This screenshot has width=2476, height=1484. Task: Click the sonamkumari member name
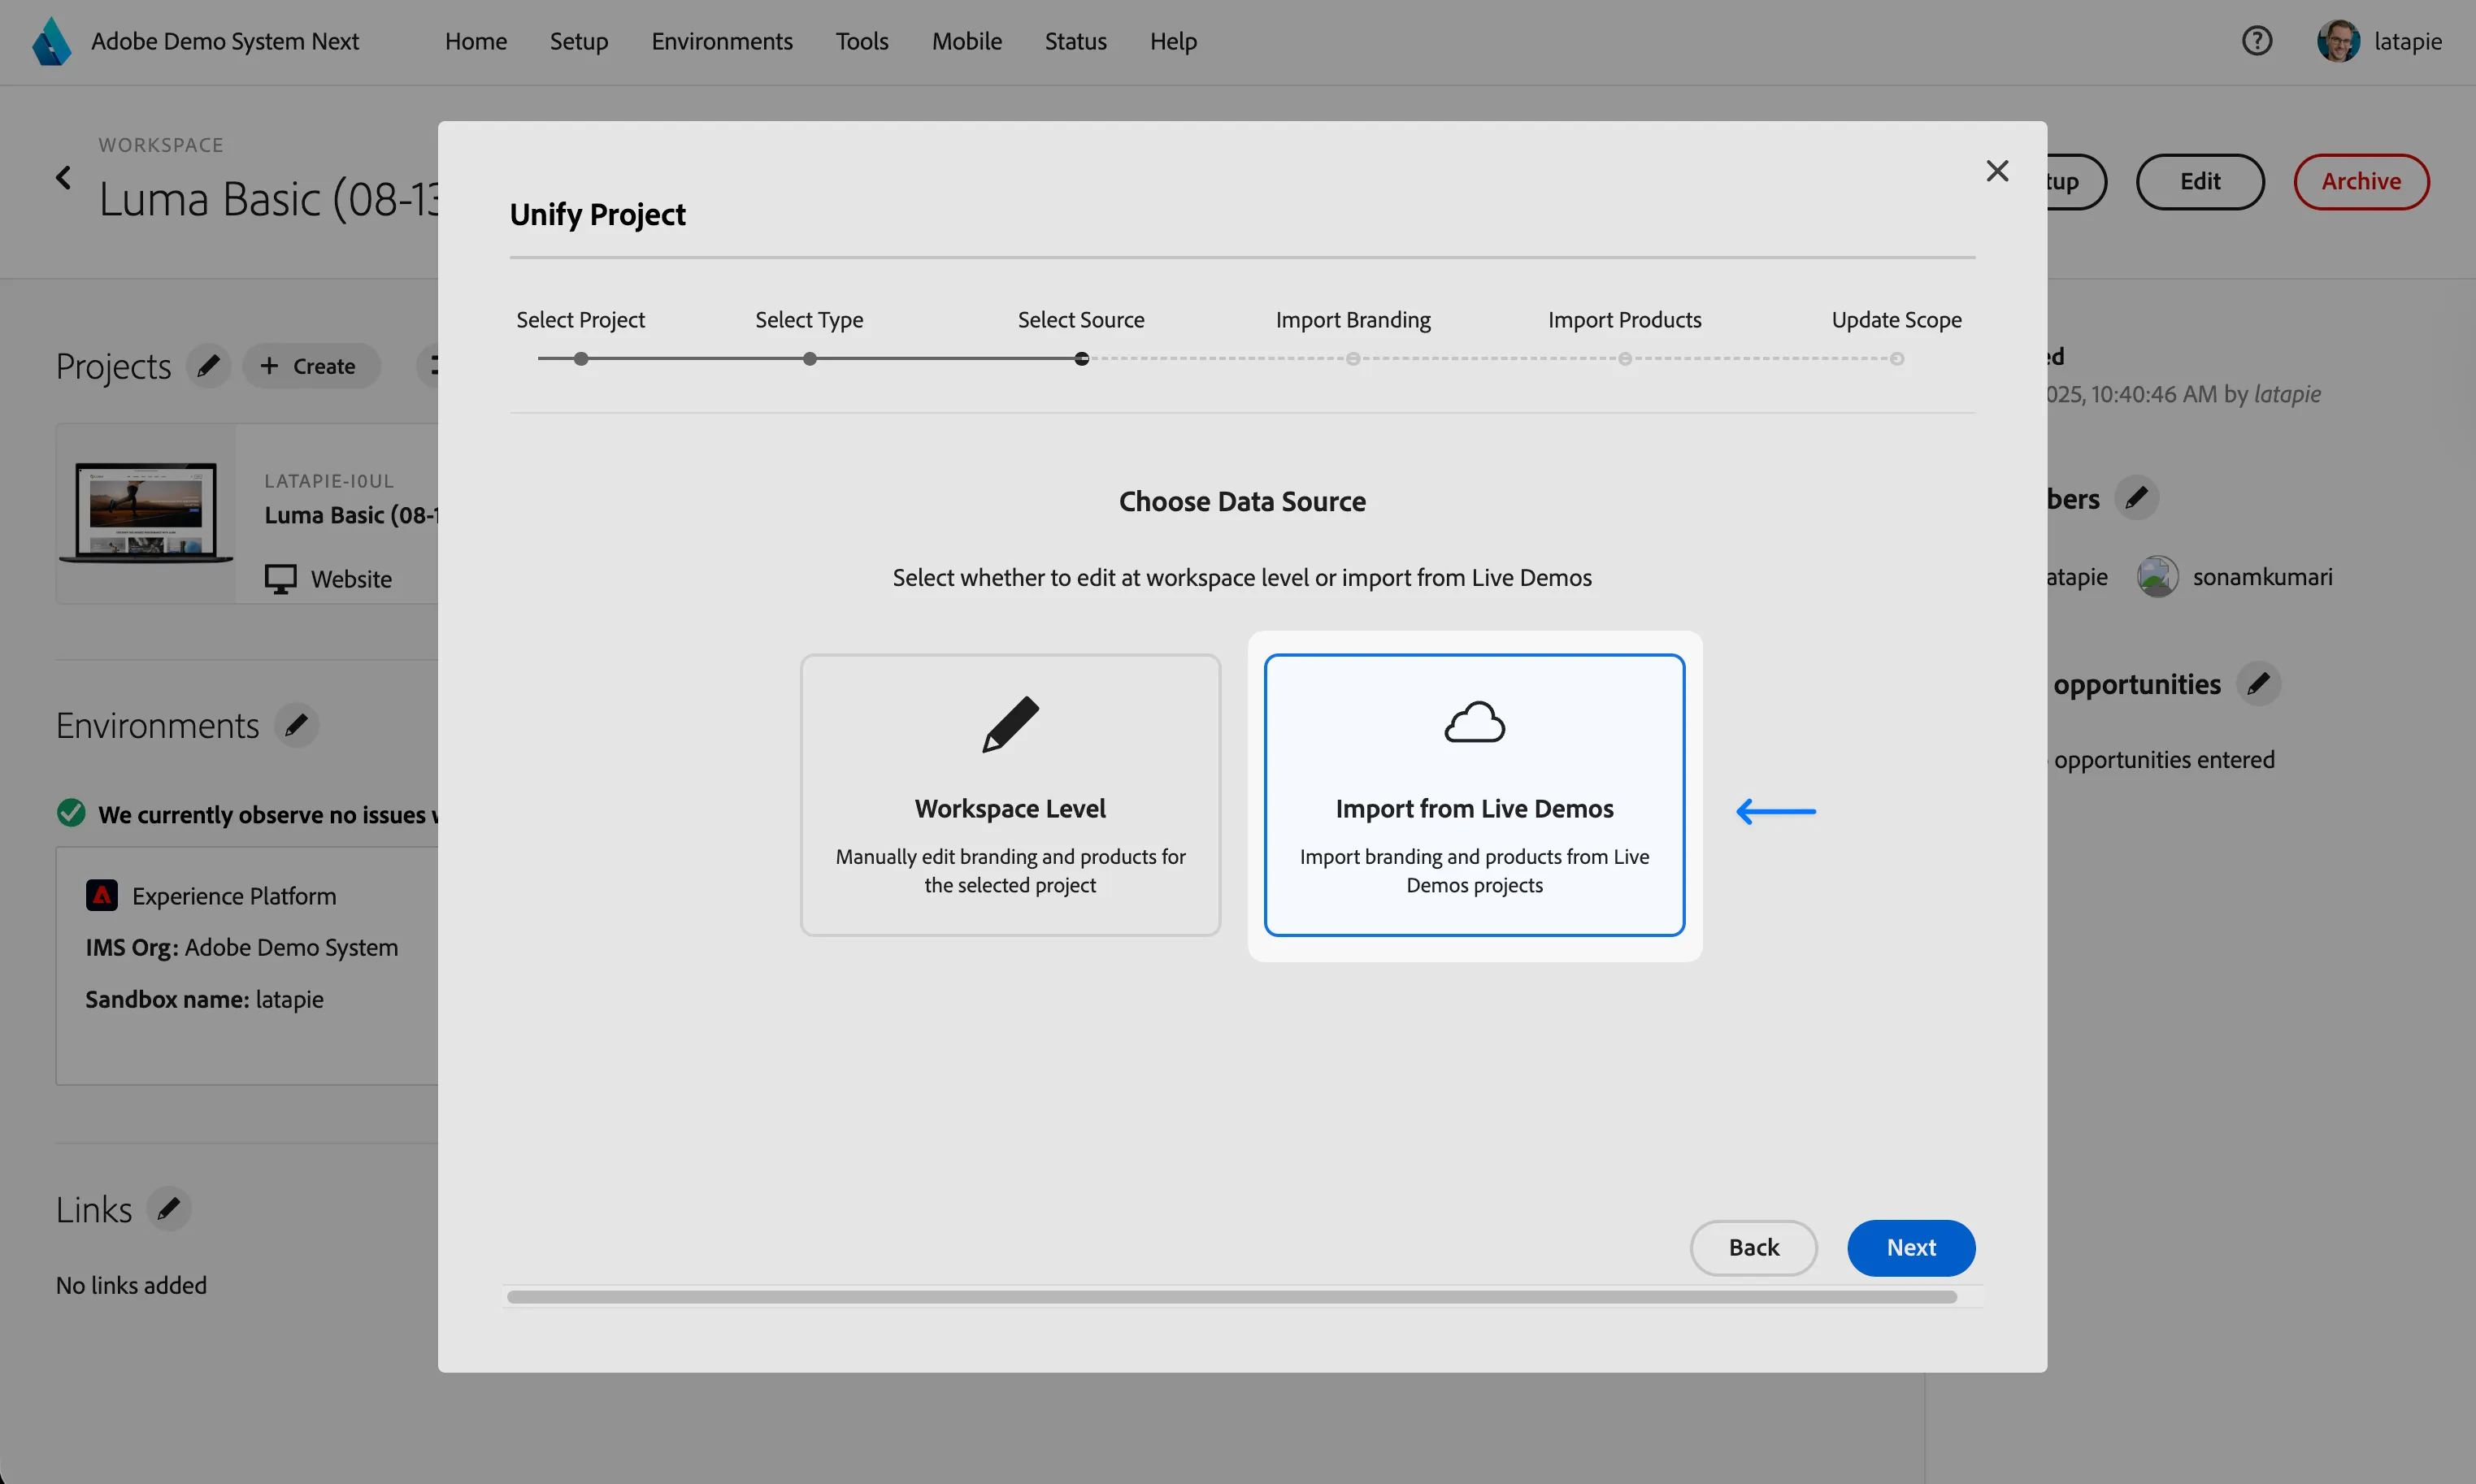pos(2262,577)
